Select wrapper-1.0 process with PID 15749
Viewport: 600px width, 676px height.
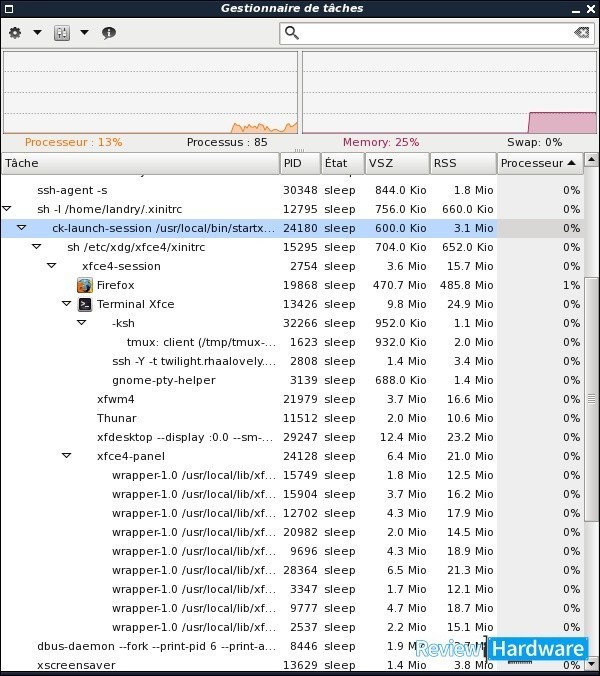click(292, 475)
